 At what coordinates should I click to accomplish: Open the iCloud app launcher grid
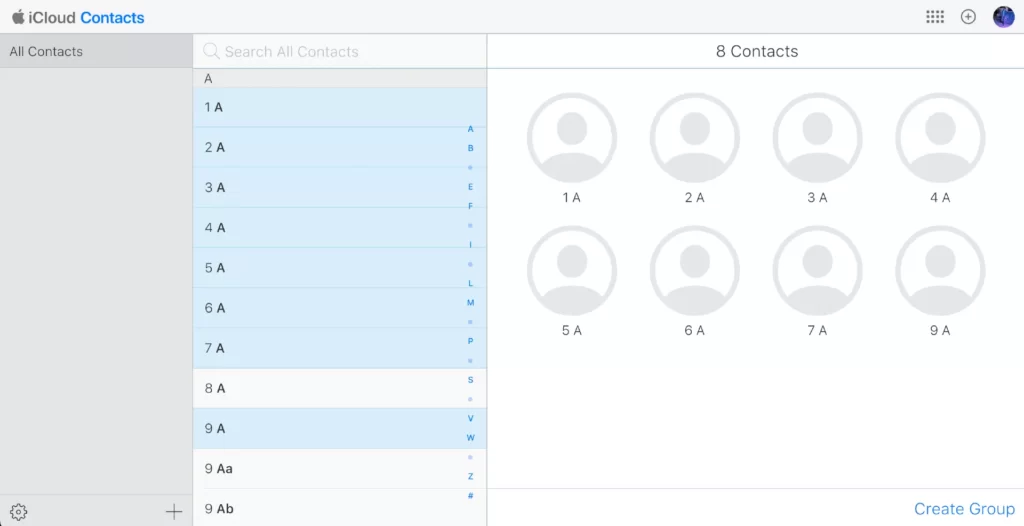tap(935, 17)
